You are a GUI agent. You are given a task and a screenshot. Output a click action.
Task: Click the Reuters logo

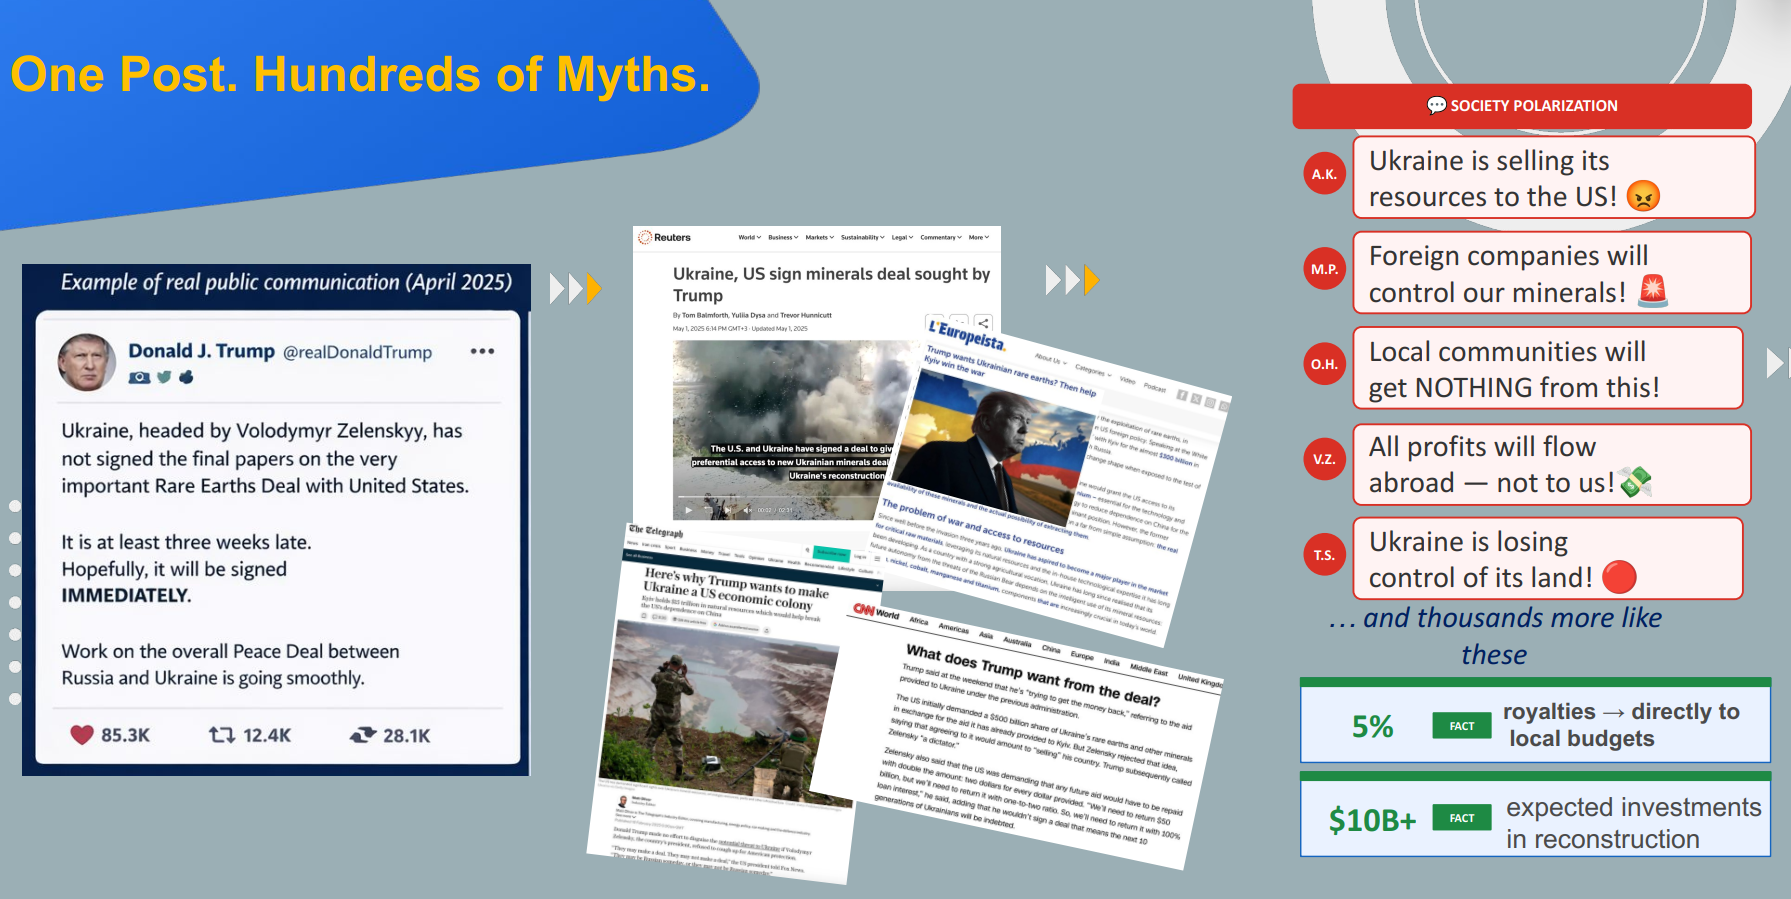[x=666, y=238]
